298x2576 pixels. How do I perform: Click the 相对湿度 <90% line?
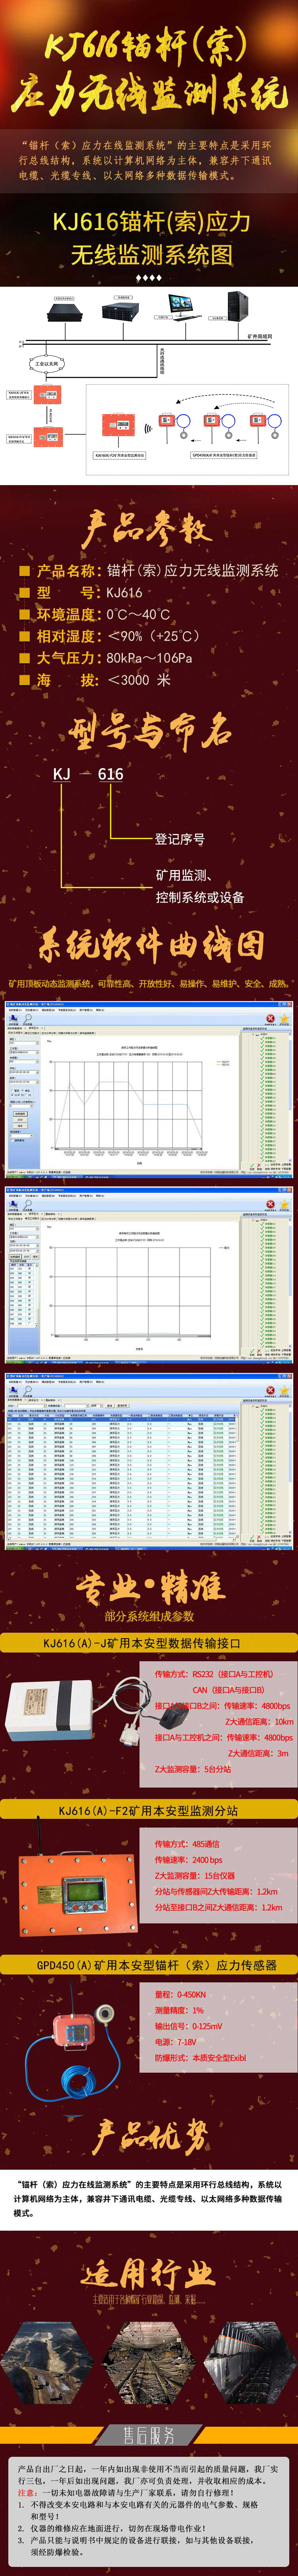[x=110, y=636]
